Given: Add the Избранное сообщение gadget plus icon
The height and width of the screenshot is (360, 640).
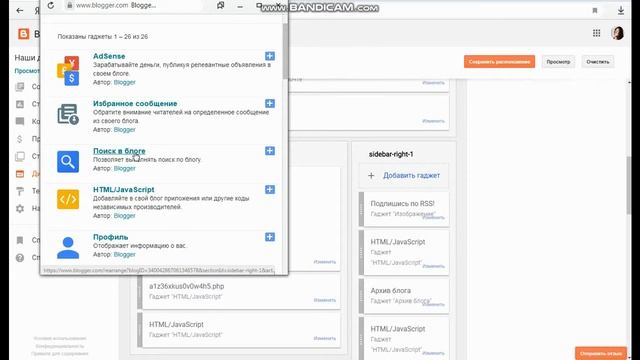Looking at the screenshot, I should [270, 103].
